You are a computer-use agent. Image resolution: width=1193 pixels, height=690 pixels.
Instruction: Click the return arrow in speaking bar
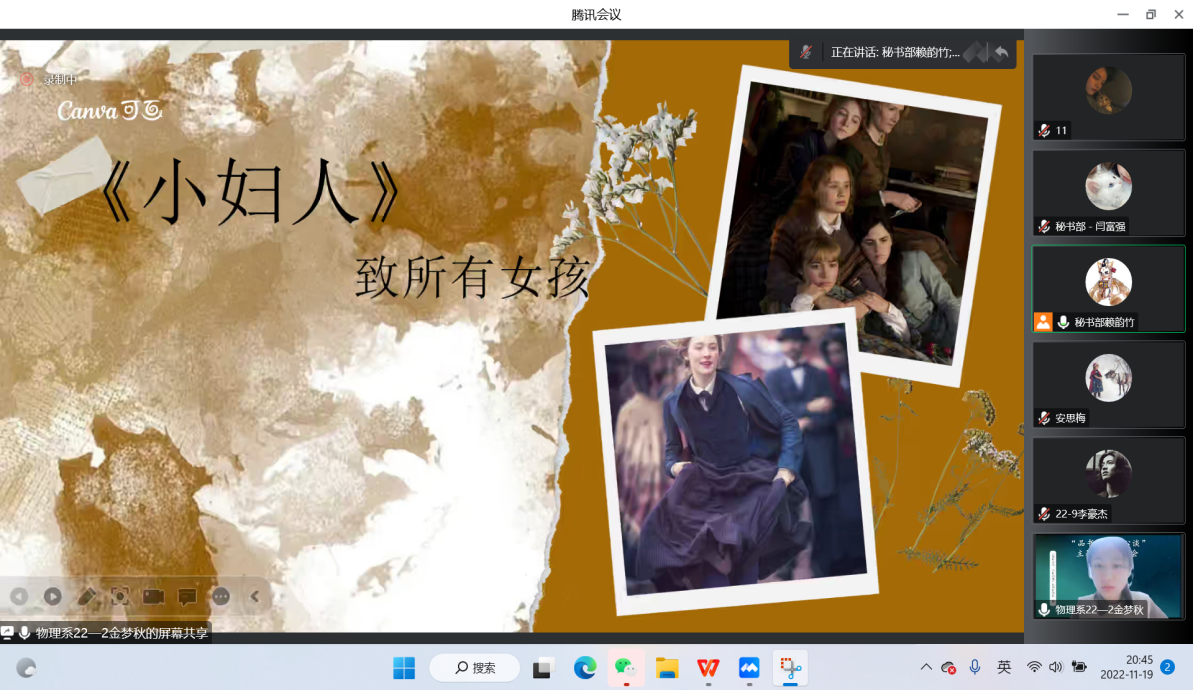[x=1001, y=53]
